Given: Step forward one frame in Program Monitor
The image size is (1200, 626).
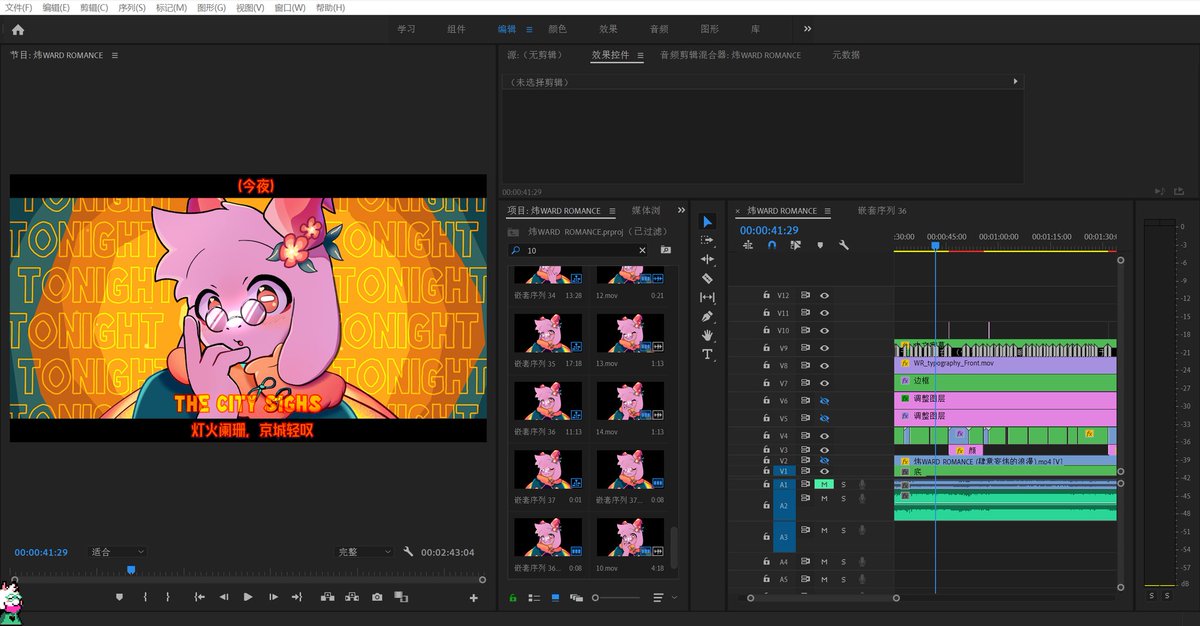Looking at the screenshot, I should [x=273, y=597].
